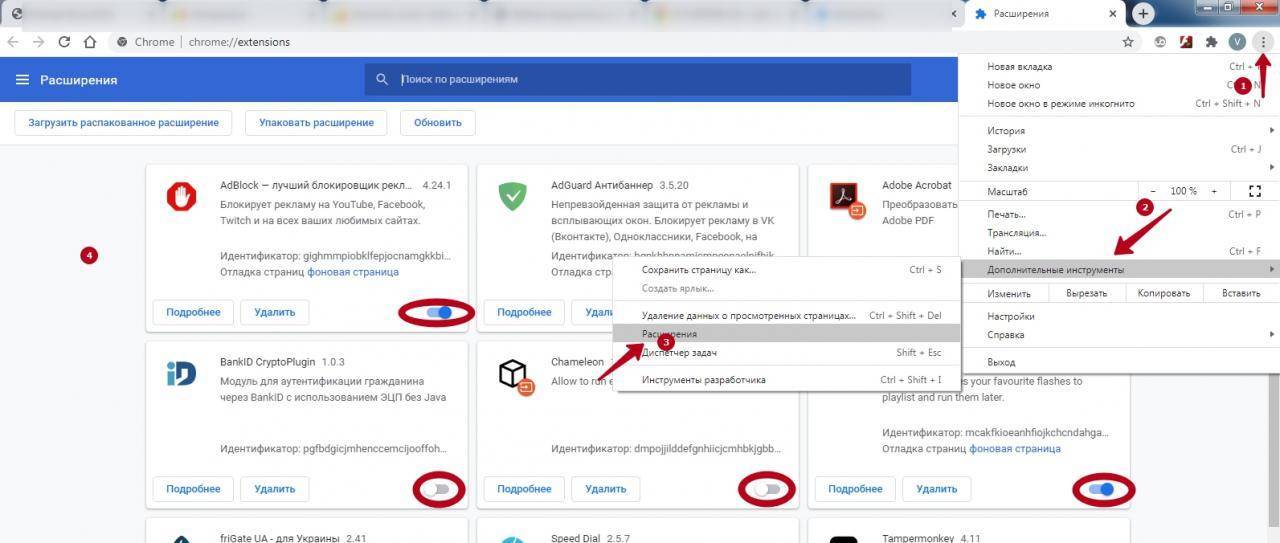1280x543 pixels.
Task: Turn off toggle on the mcakfkioeanh identifier card
Action: tap(1102, 489)
